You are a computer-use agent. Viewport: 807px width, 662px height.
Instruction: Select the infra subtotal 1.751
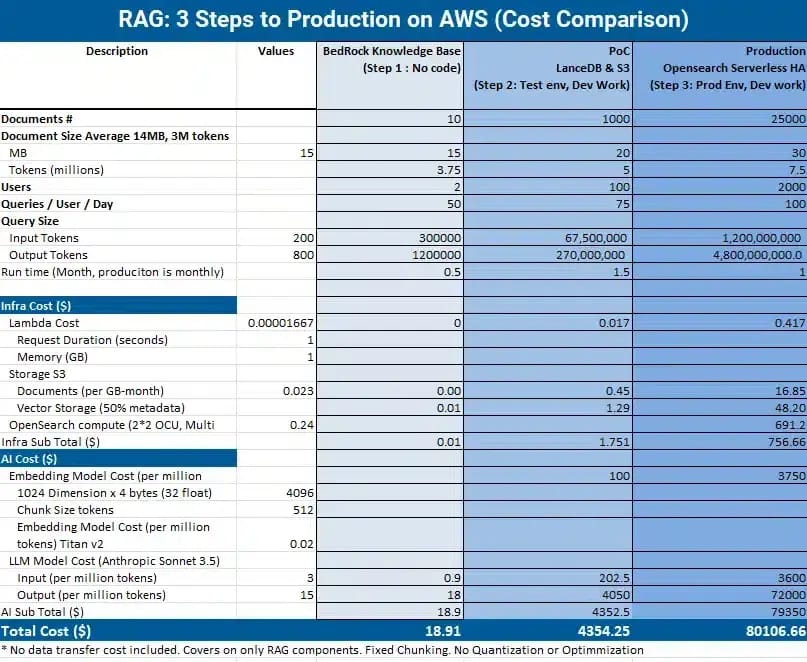(615, 442)
